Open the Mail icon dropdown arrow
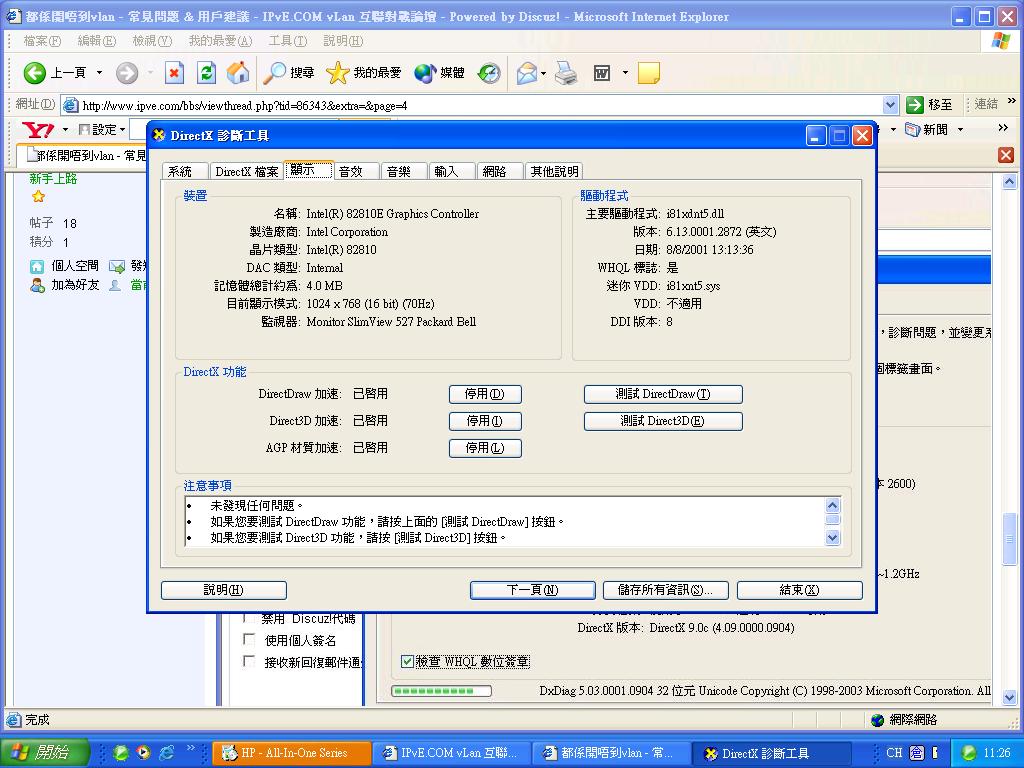 coord(543,73)
